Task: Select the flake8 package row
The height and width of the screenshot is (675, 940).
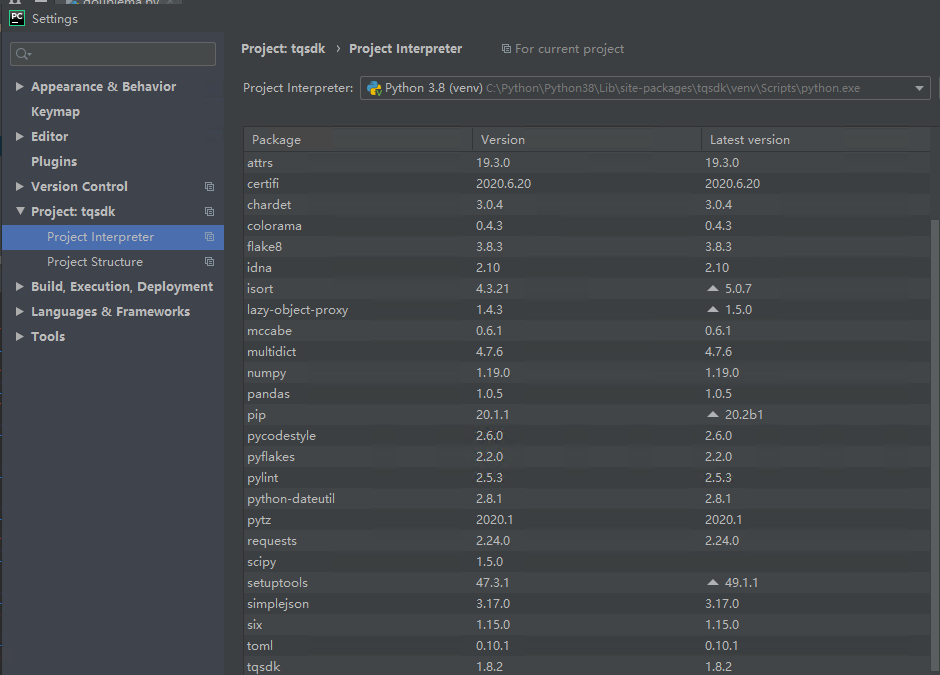Action: [x=587, y=246]
